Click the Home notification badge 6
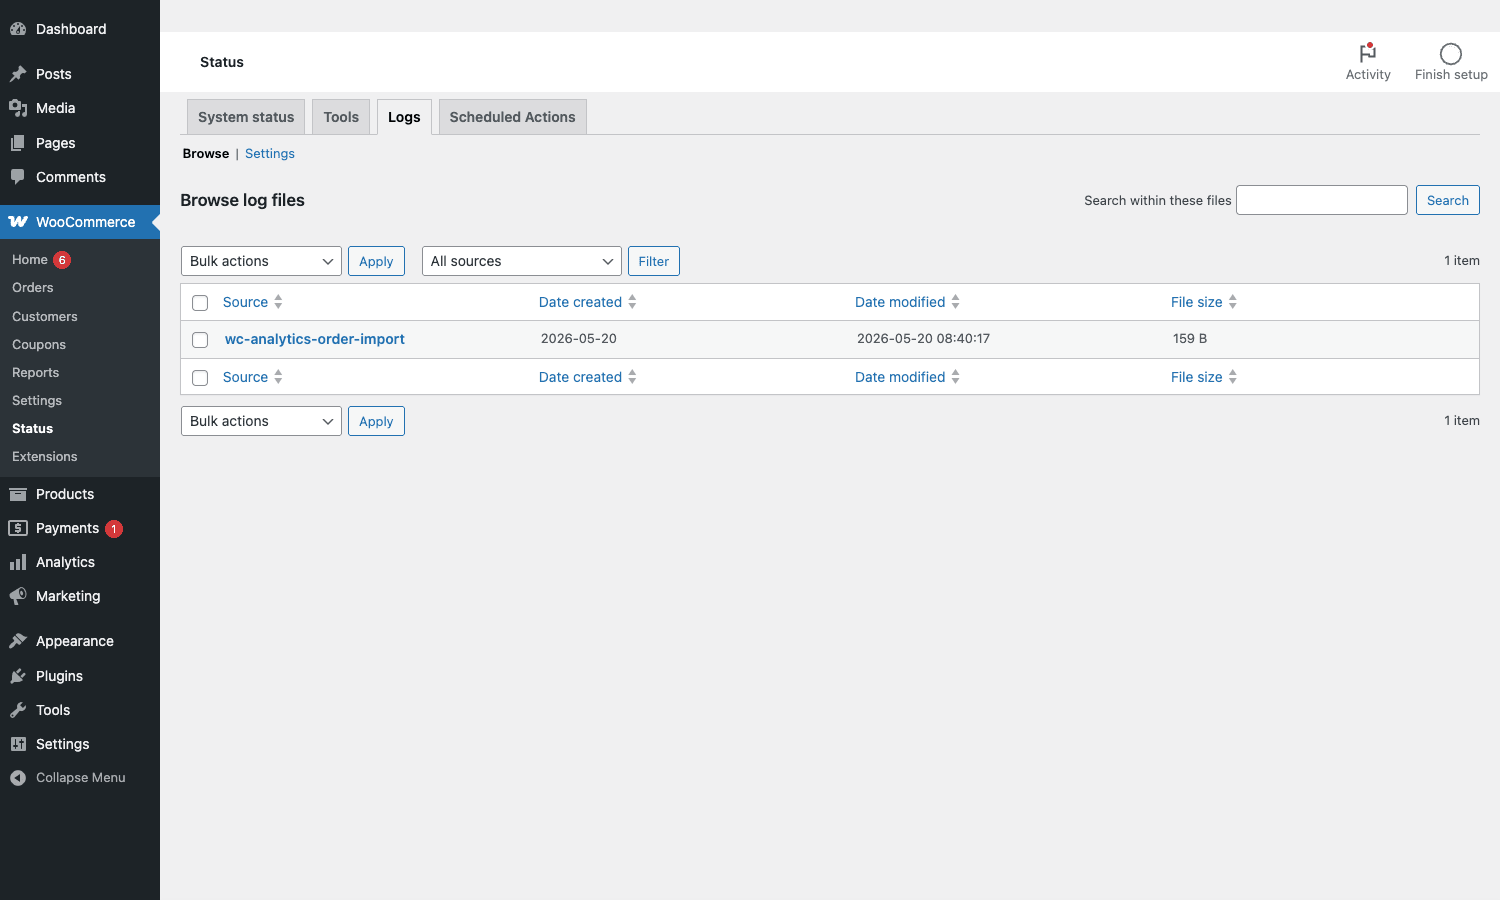Viewport: 1500px width, 900px height. [62, 260]
